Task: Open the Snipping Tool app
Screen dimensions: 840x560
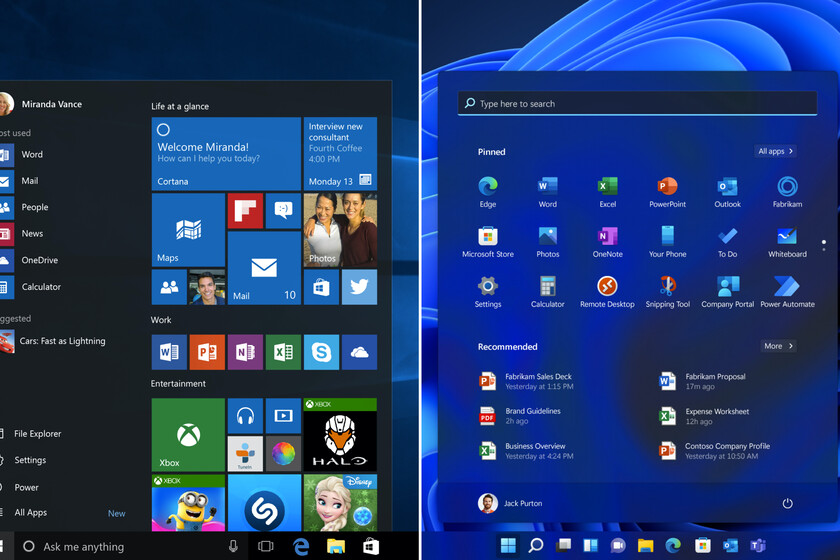Action: pos(667,288)
